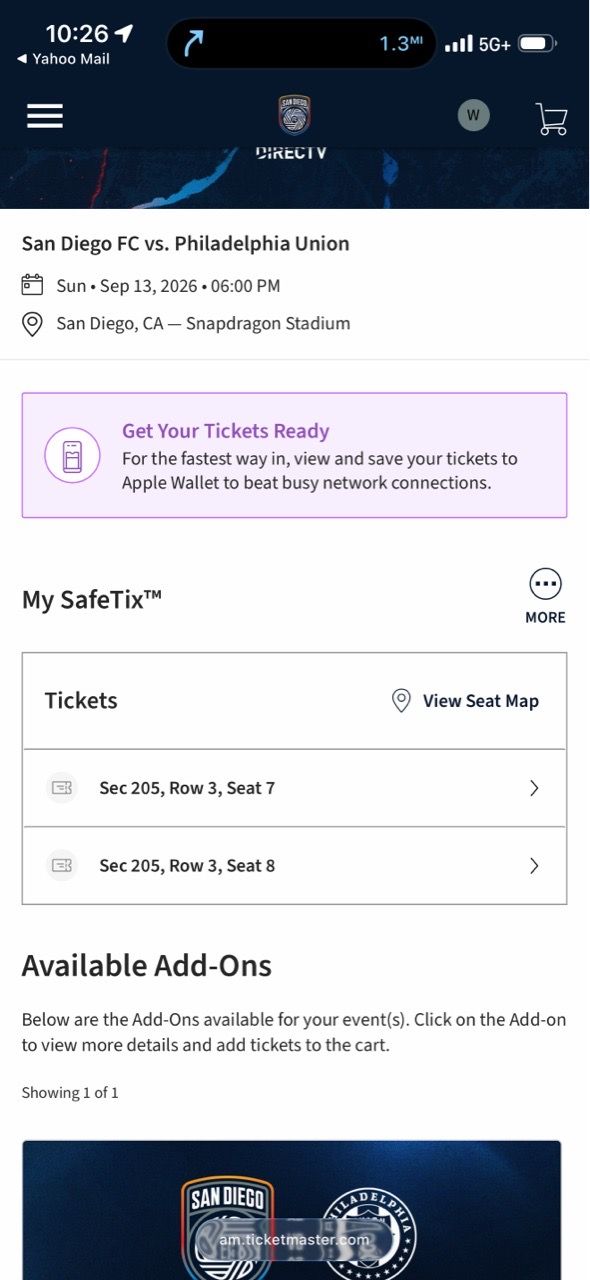Open the hamburger navigation menu
Viewport: 590px width, 1280px height.
coord(45,116)
